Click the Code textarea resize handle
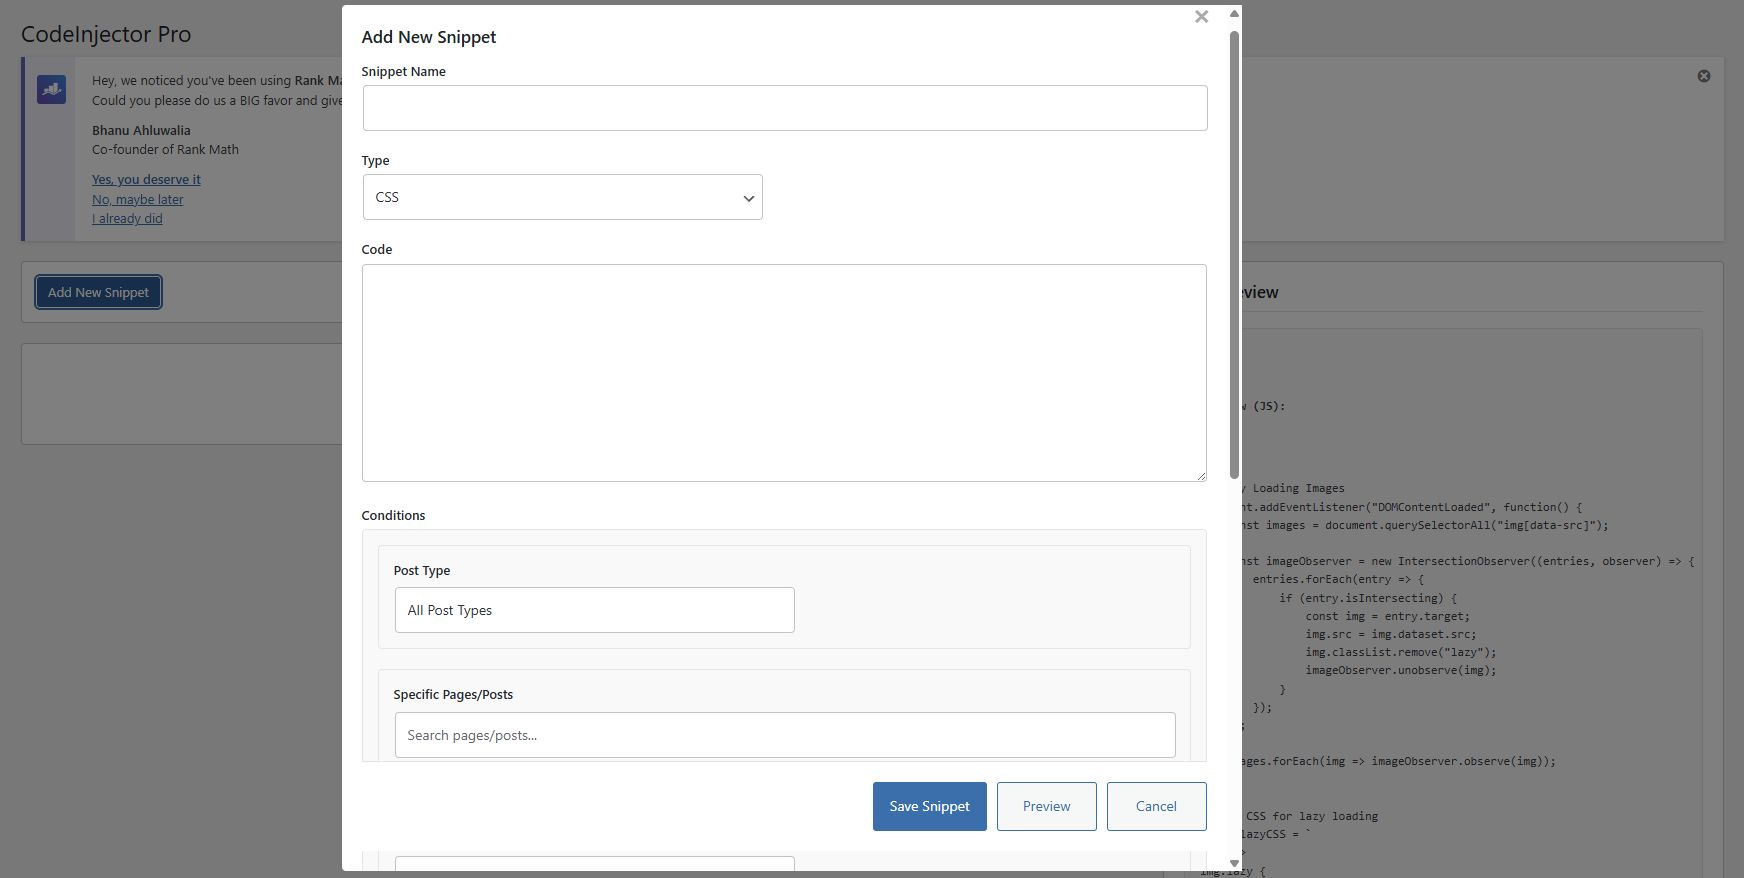The height and width of the screenshot is (878, 1744). 1200,476
